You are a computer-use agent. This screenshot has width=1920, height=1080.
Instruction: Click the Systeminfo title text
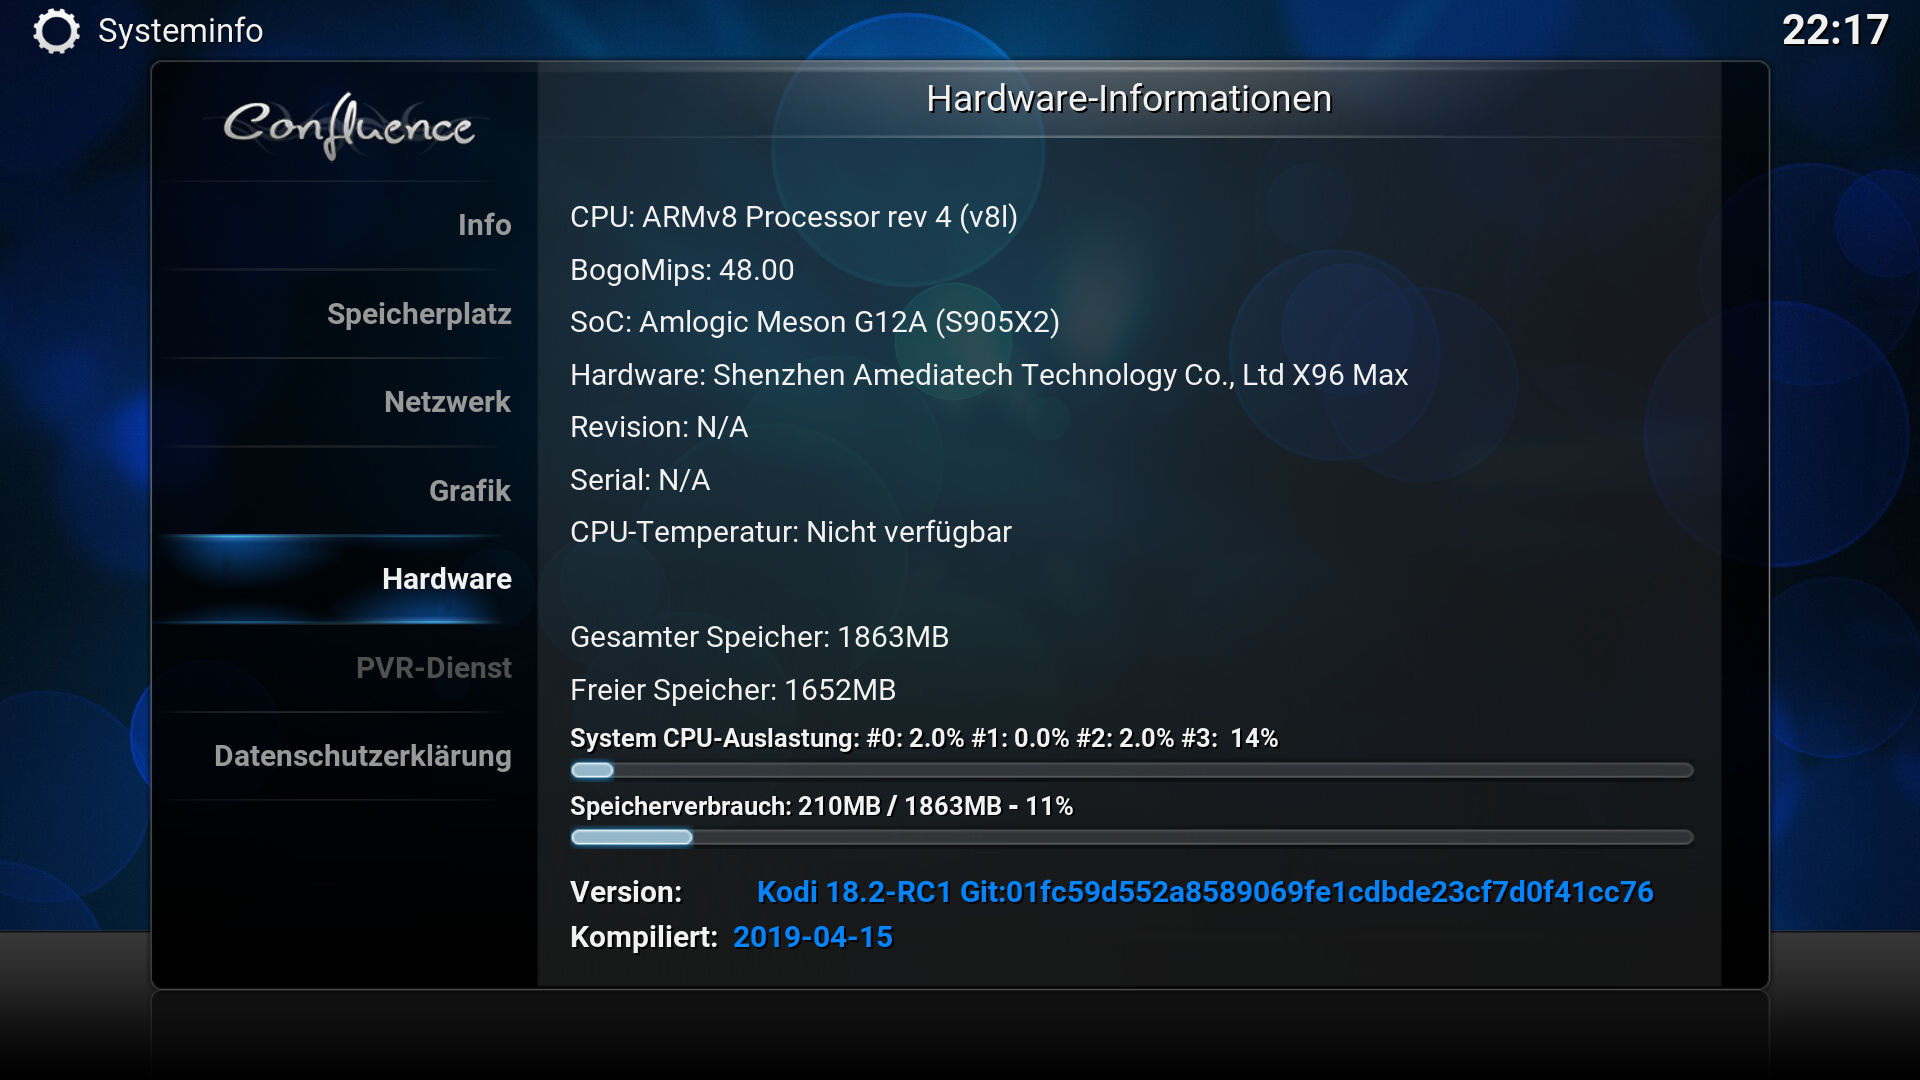[x=180, y=31]
